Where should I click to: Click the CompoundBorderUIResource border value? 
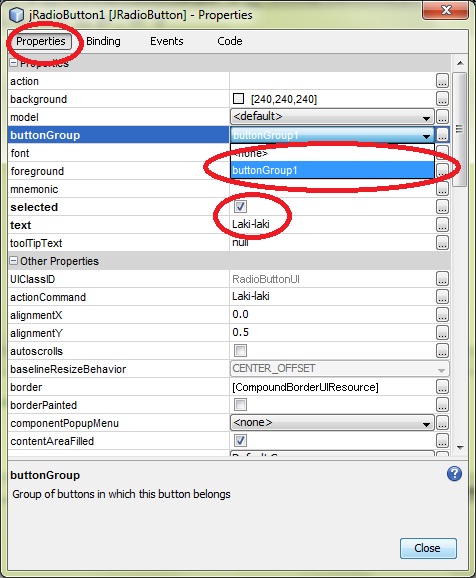305,387
